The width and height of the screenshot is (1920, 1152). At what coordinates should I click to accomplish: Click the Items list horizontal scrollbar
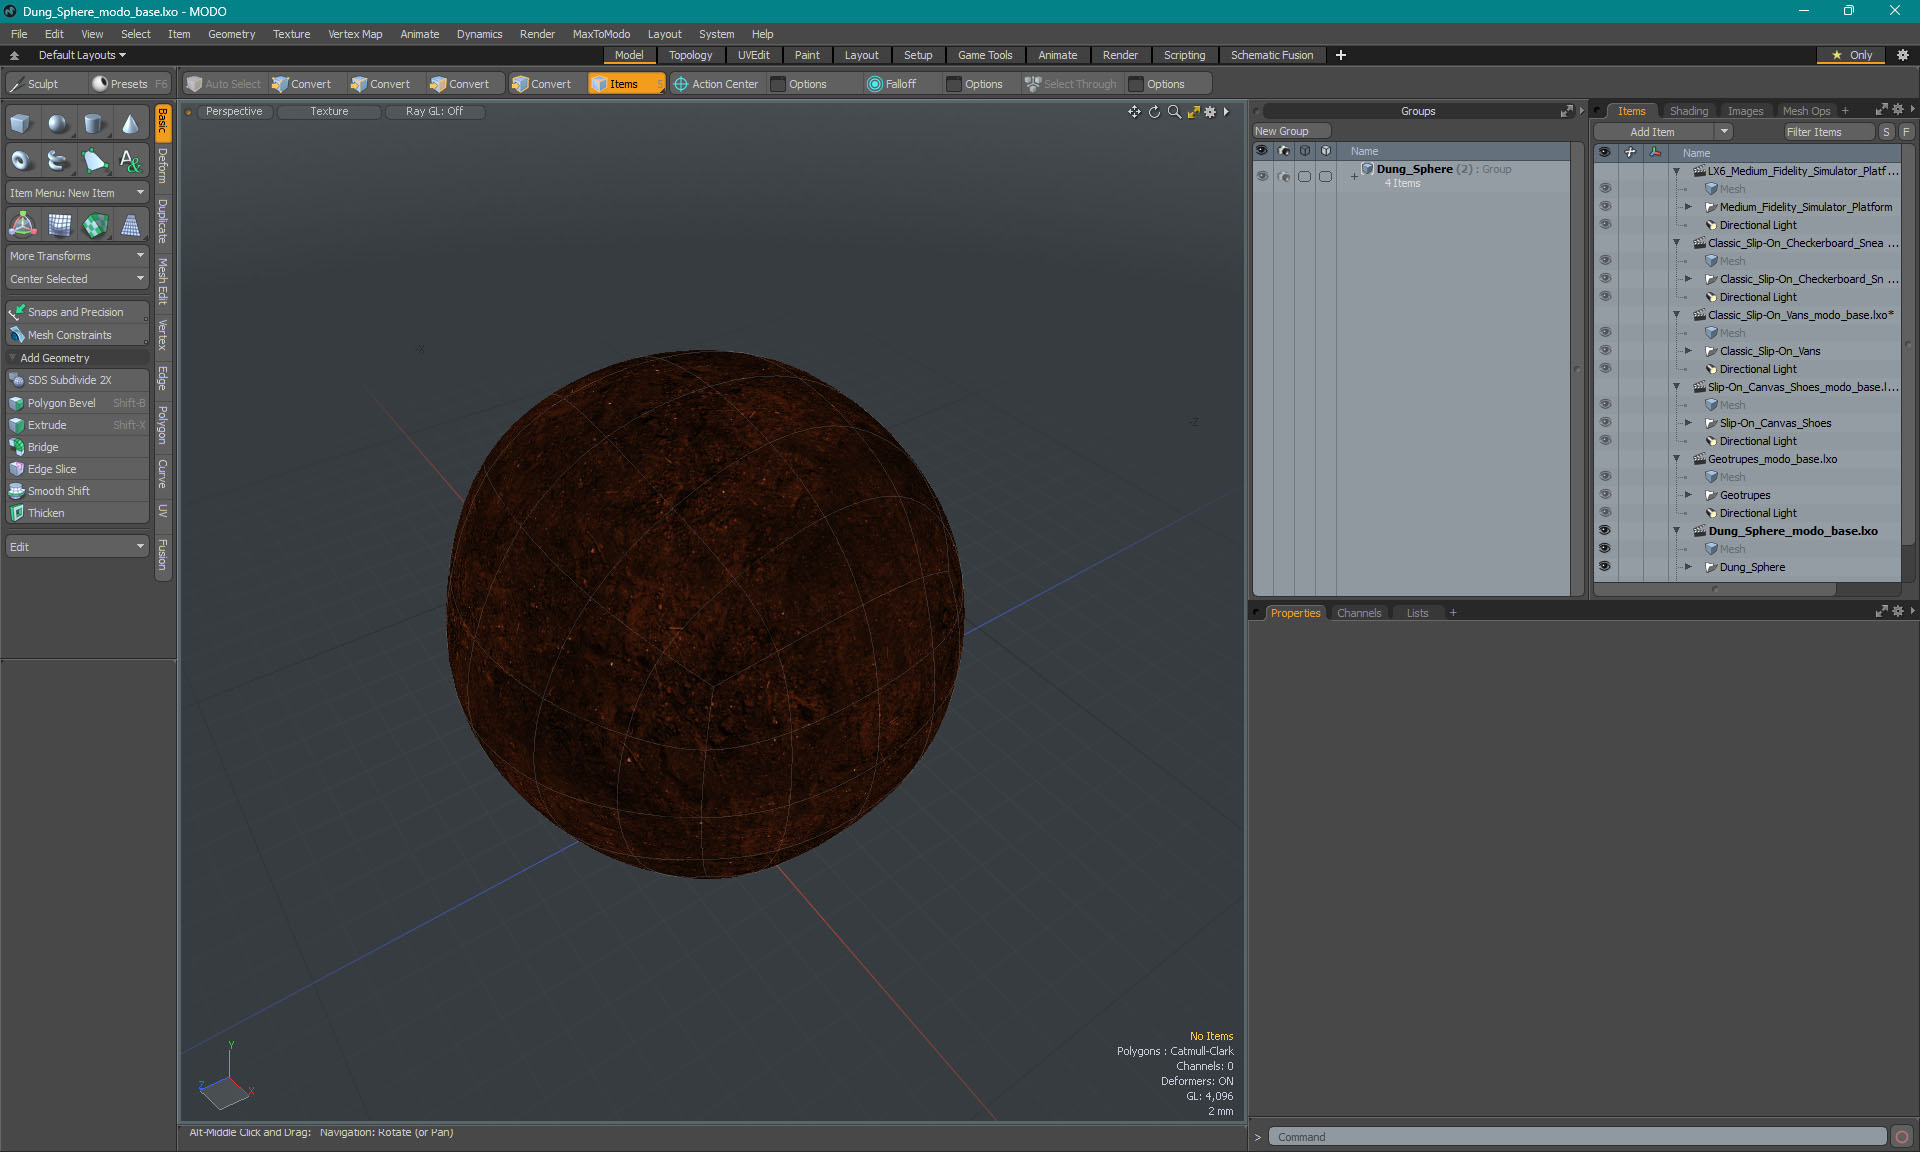pyautogui.click(x=1715, y=589)
